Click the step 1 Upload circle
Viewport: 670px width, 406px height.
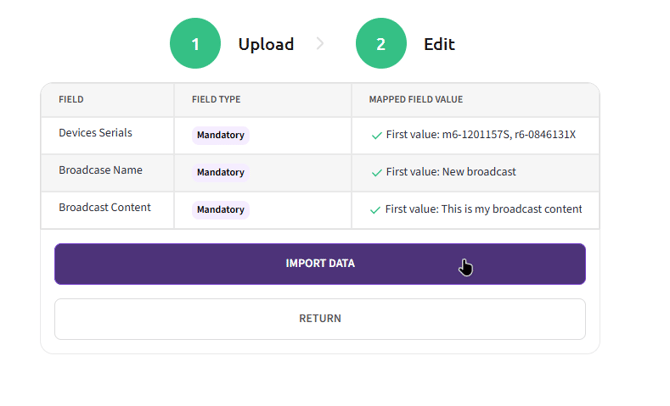tap(195, 44)
